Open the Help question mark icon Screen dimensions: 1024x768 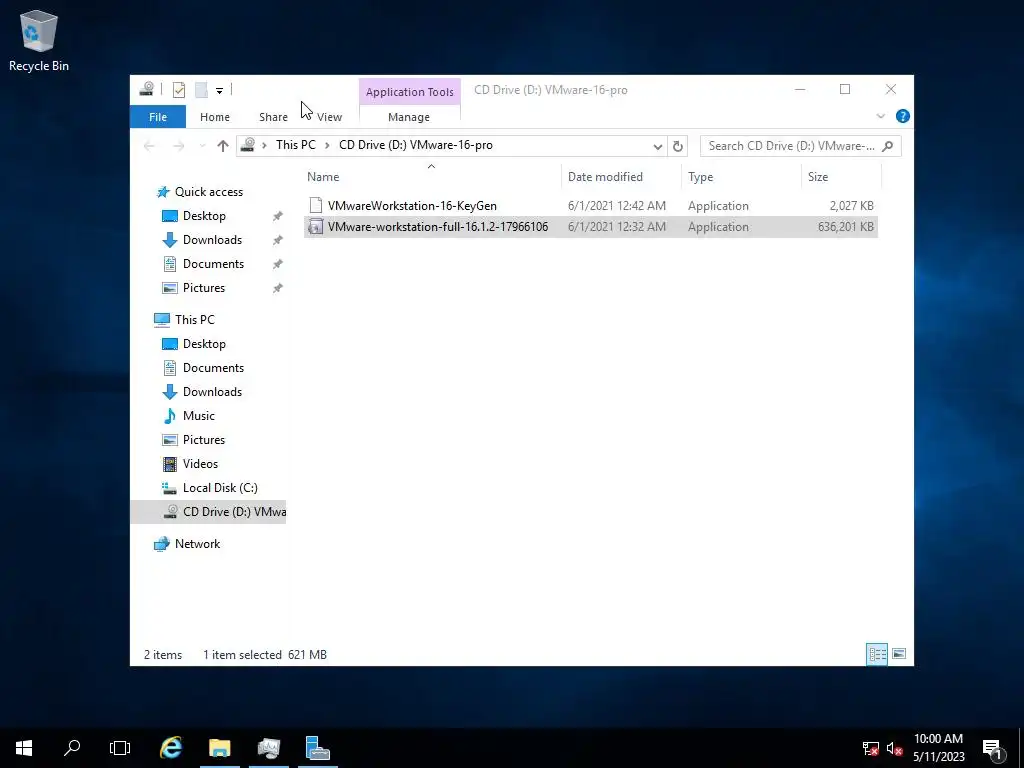903,116
